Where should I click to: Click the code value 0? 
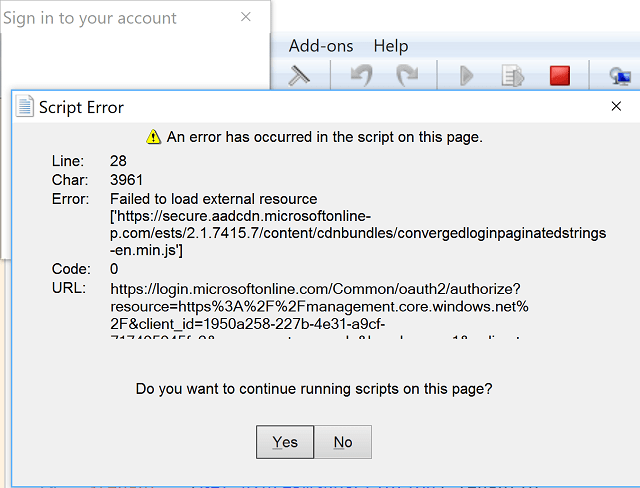[x=114, y=269]
